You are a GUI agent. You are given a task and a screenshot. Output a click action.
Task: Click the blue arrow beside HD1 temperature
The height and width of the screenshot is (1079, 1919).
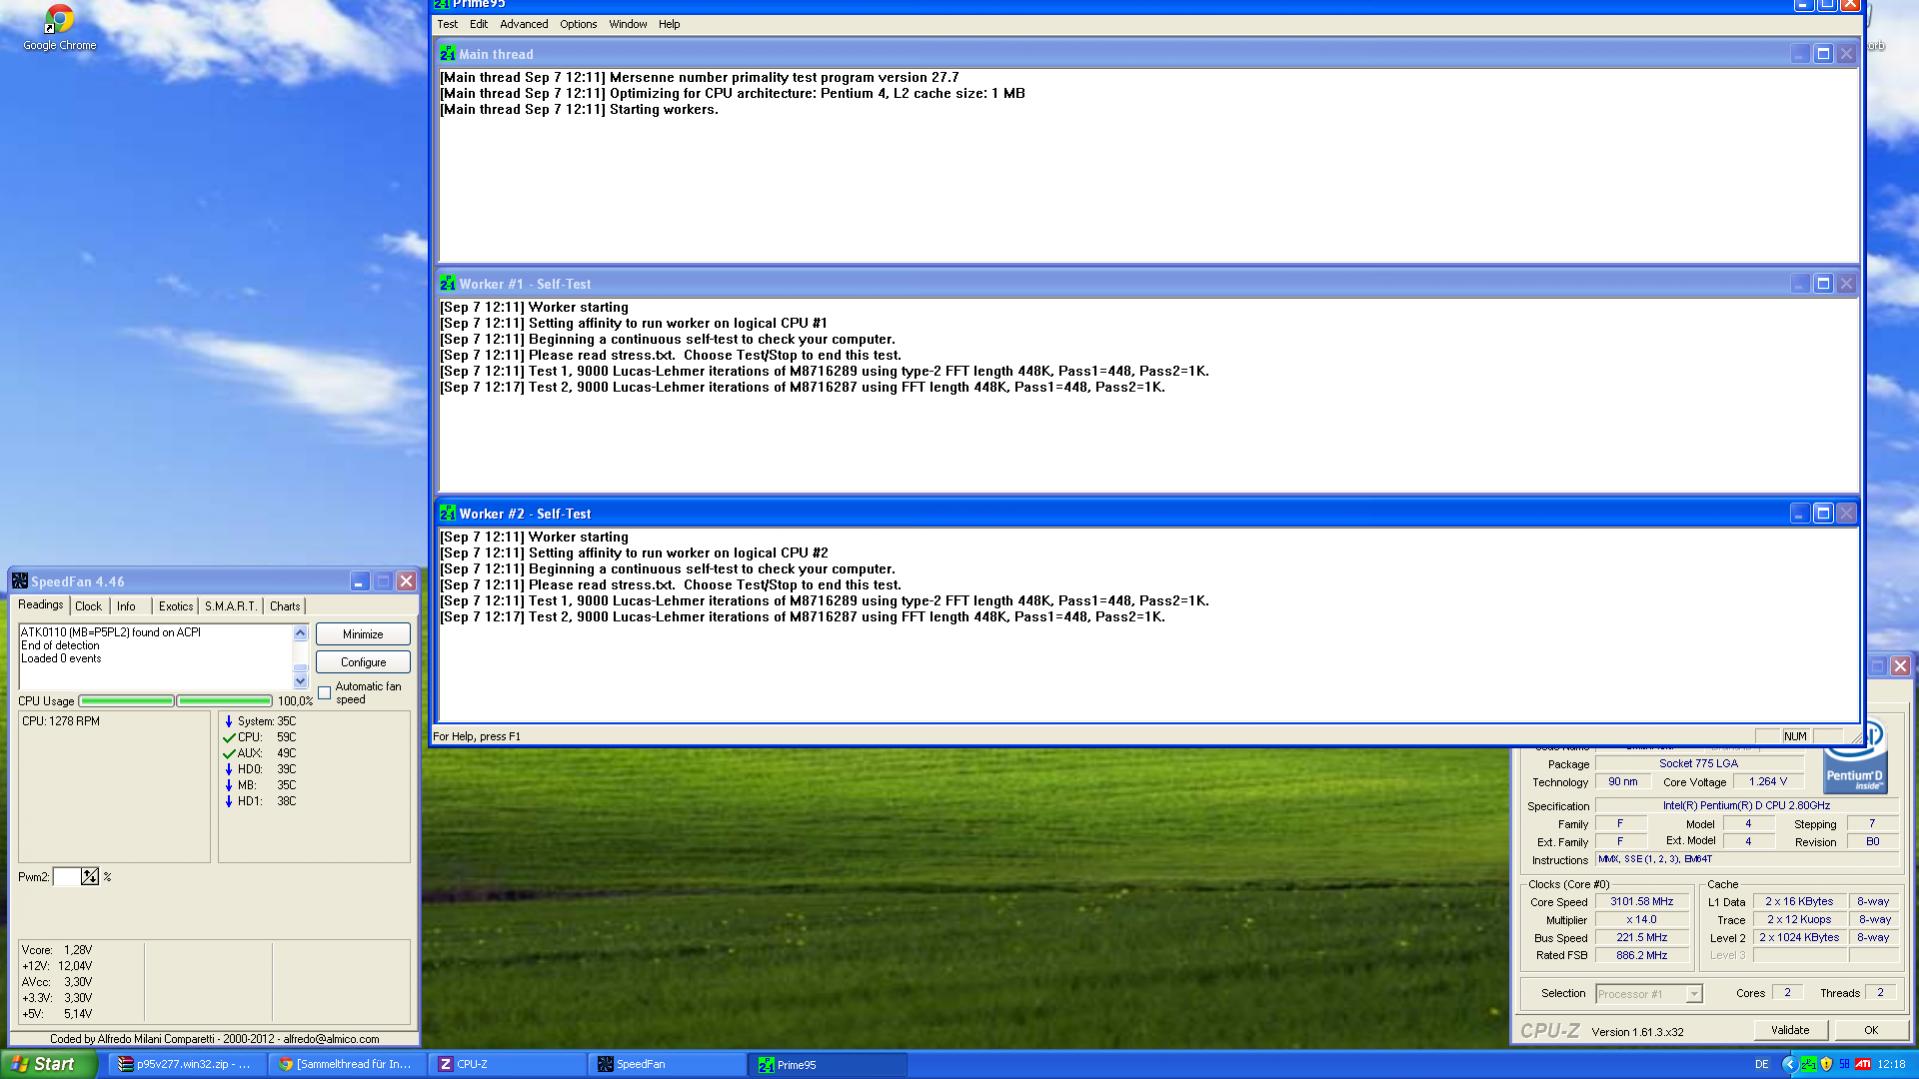(229, 801)
